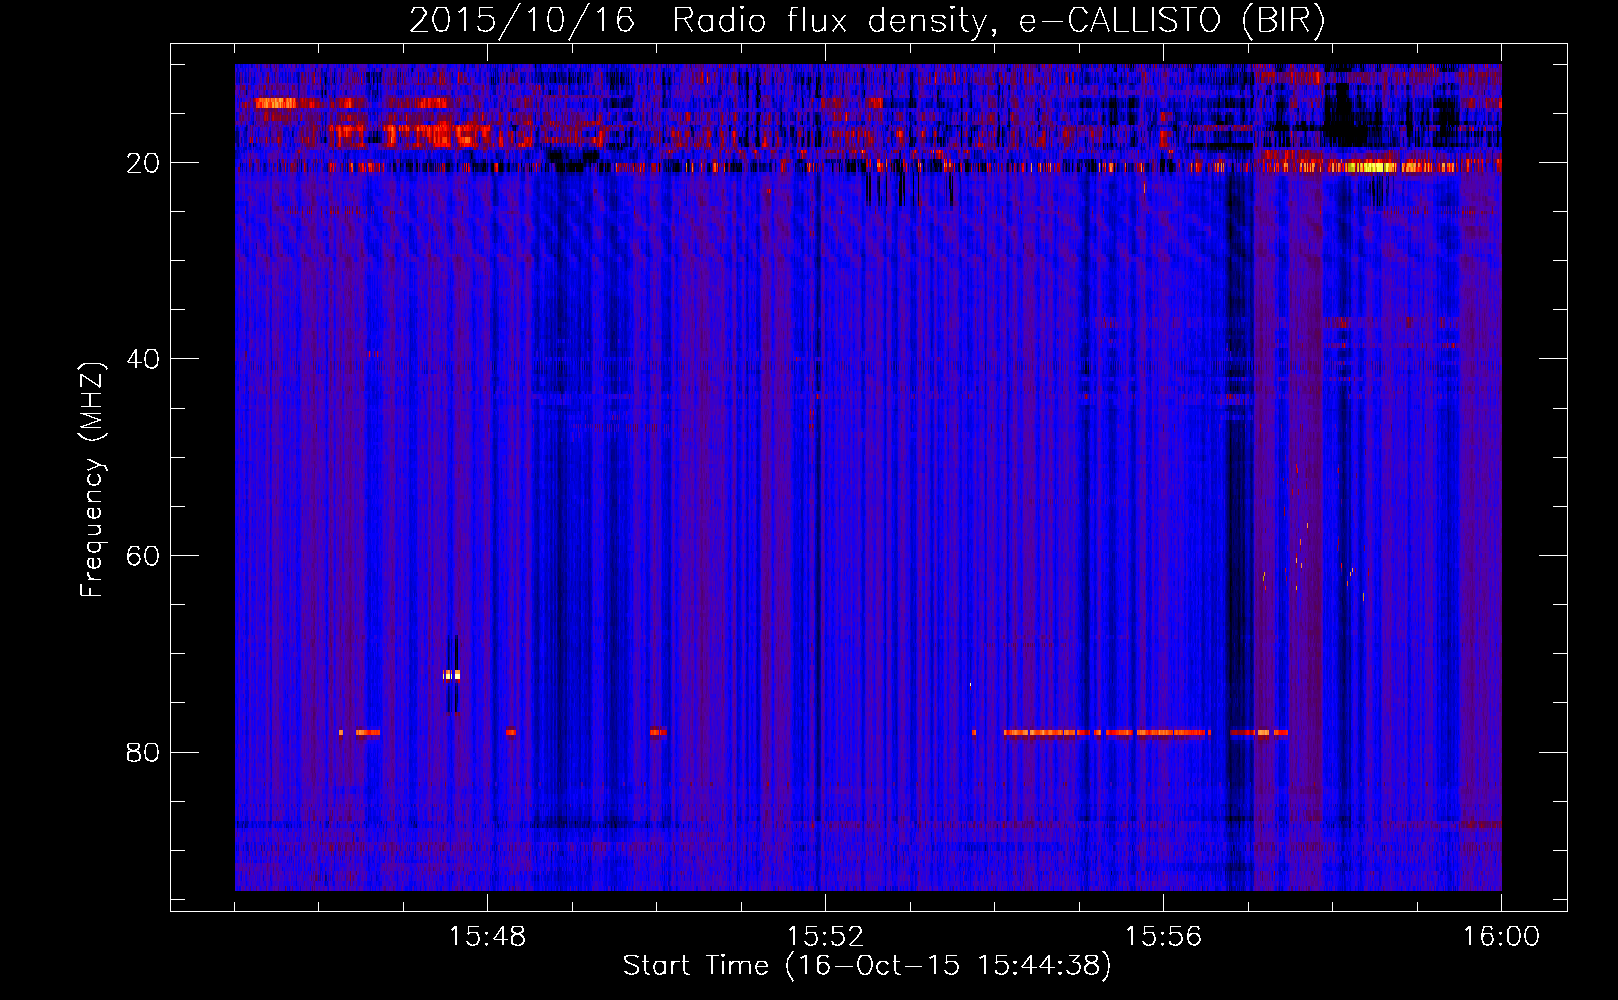Click the 15:52 time axis label
The height and width of the screenshot is (1000, 1618).
[x=825, y=937]
